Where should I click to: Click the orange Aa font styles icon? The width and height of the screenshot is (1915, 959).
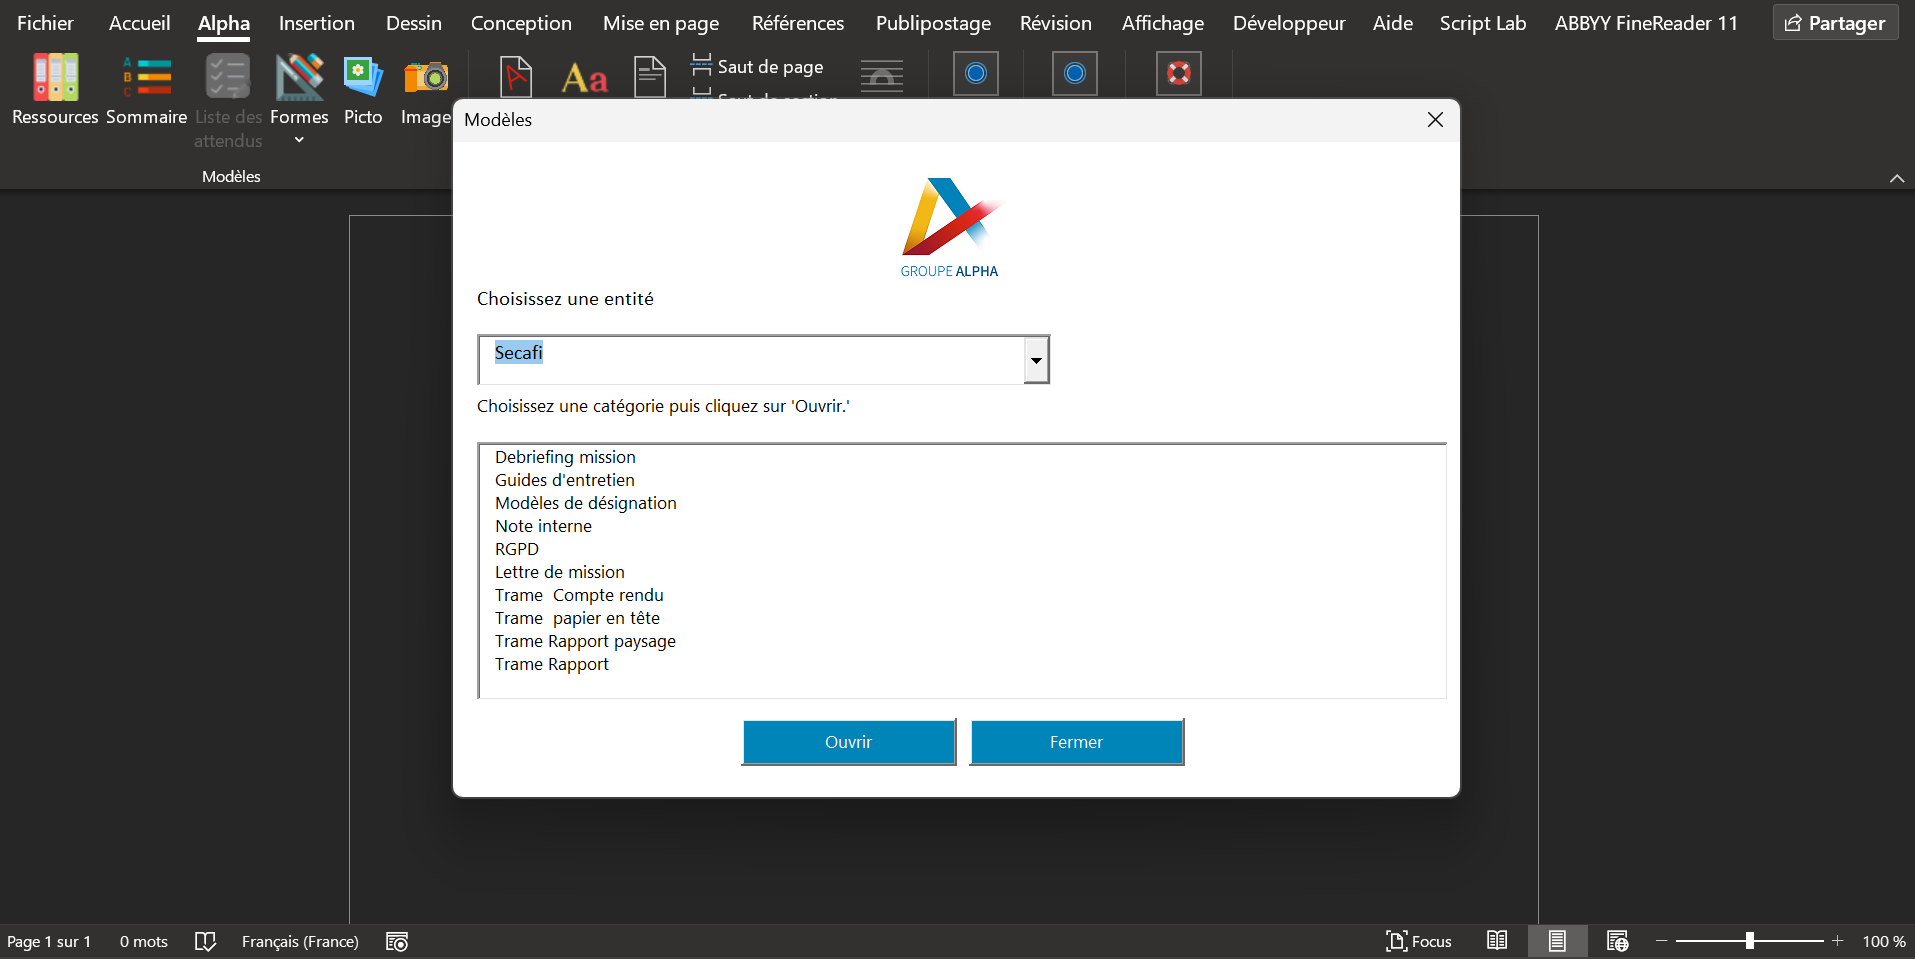[x=585, y=77]
